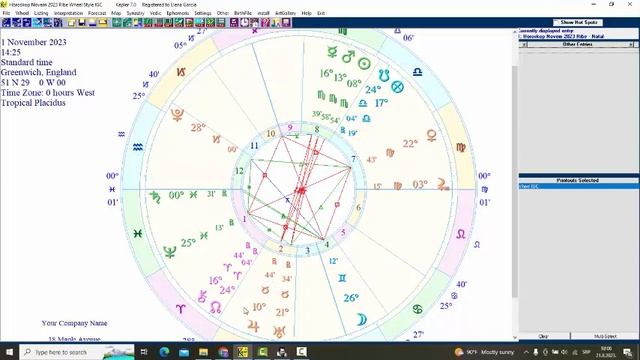Open the Interpretation menu
Image resolution: width=640 pixels, height=360 pixels.
click(x=68, y=13)
